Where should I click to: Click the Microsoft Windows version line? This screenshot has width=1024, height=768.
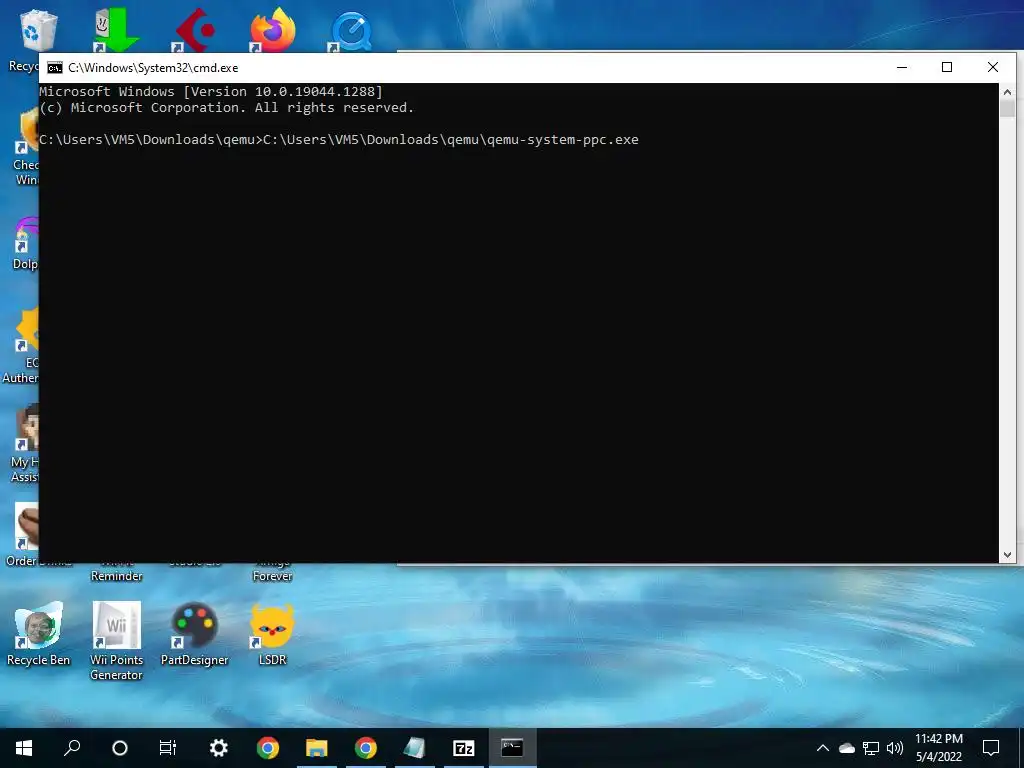click(x=211, y=91)
